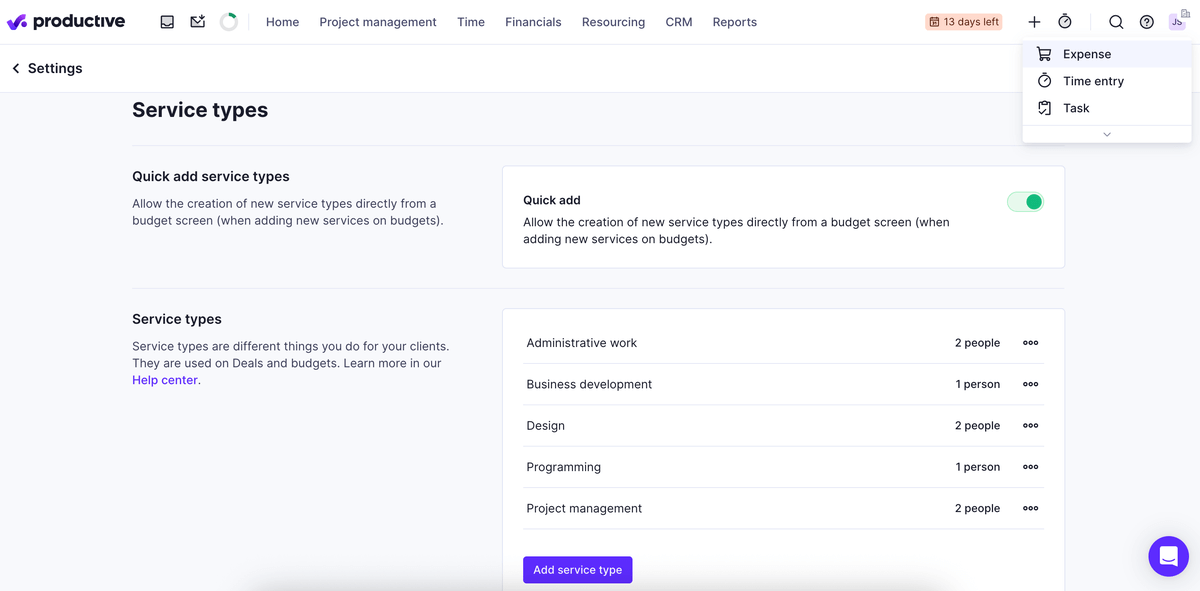Click the trial progress circle indicator
Image resolution: width=1200 pixels, height=591 pixels.
(x=228, y=20)
